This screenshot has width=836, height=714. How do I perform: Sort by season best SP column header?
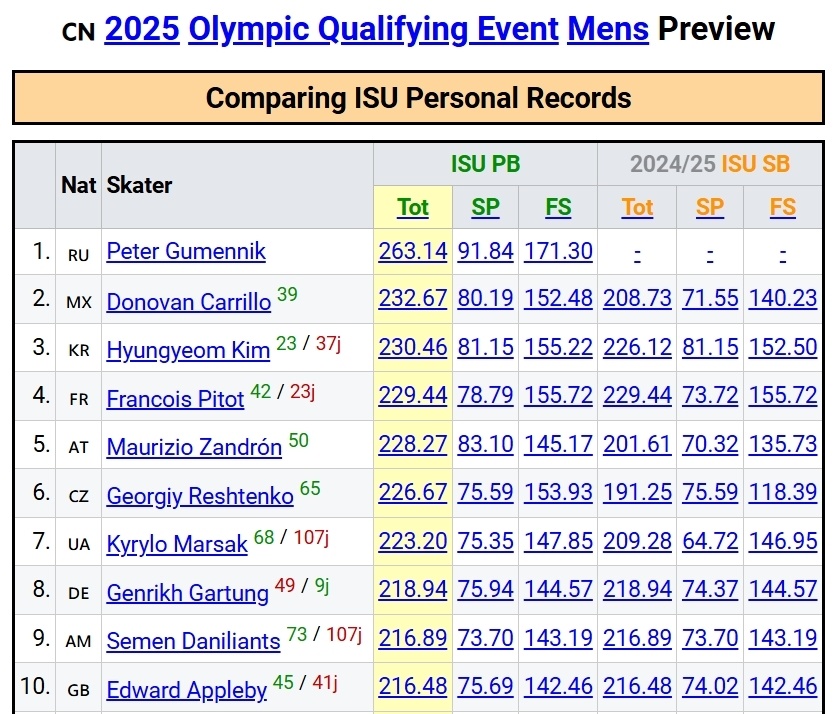pyautogui.click(x=710, y=207)
